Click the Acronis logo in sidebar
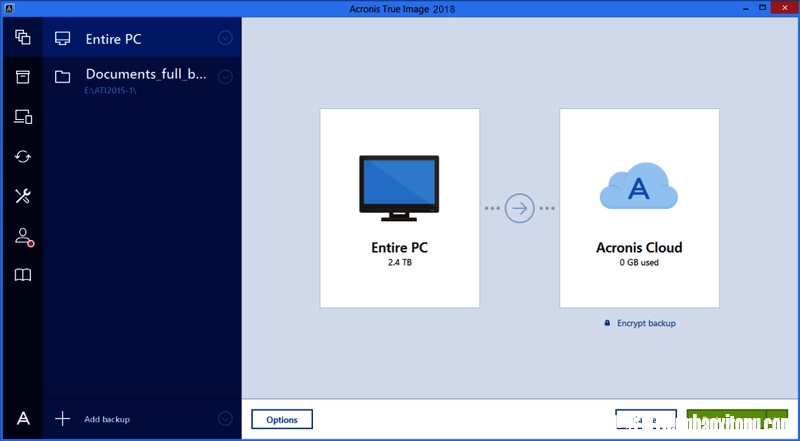 click(x=23, y=419)
